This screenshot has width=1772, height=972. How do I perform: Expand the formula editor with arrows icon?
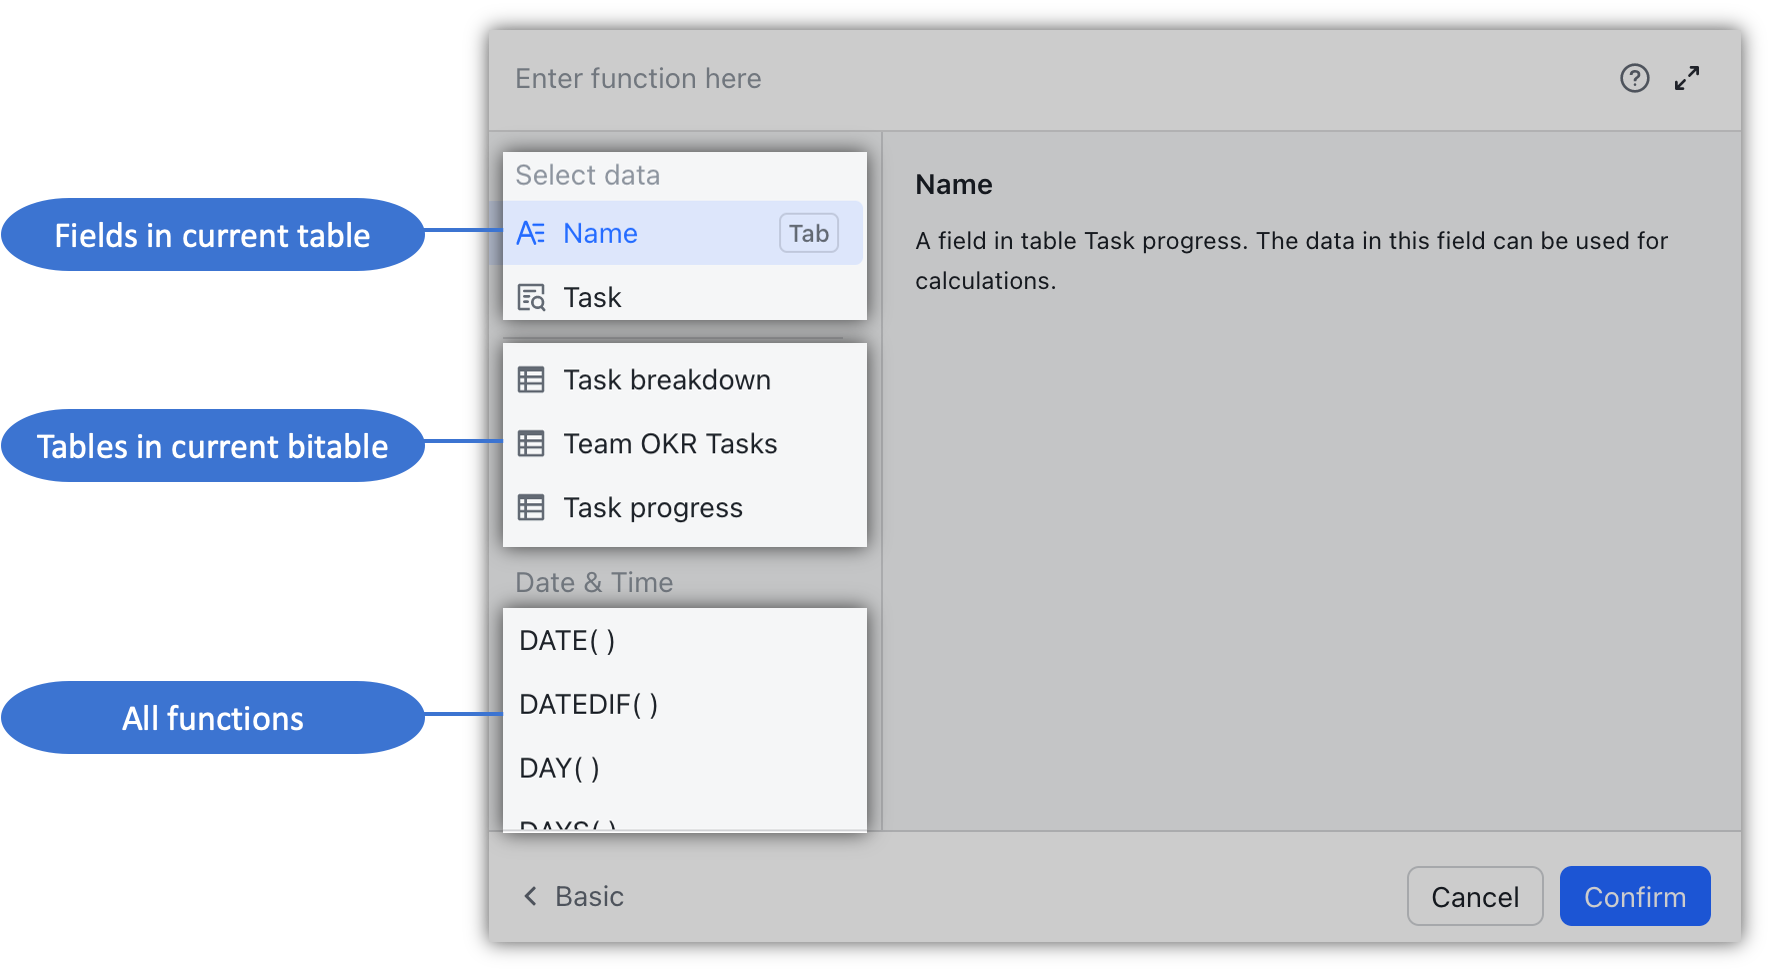click(1687, 78)
